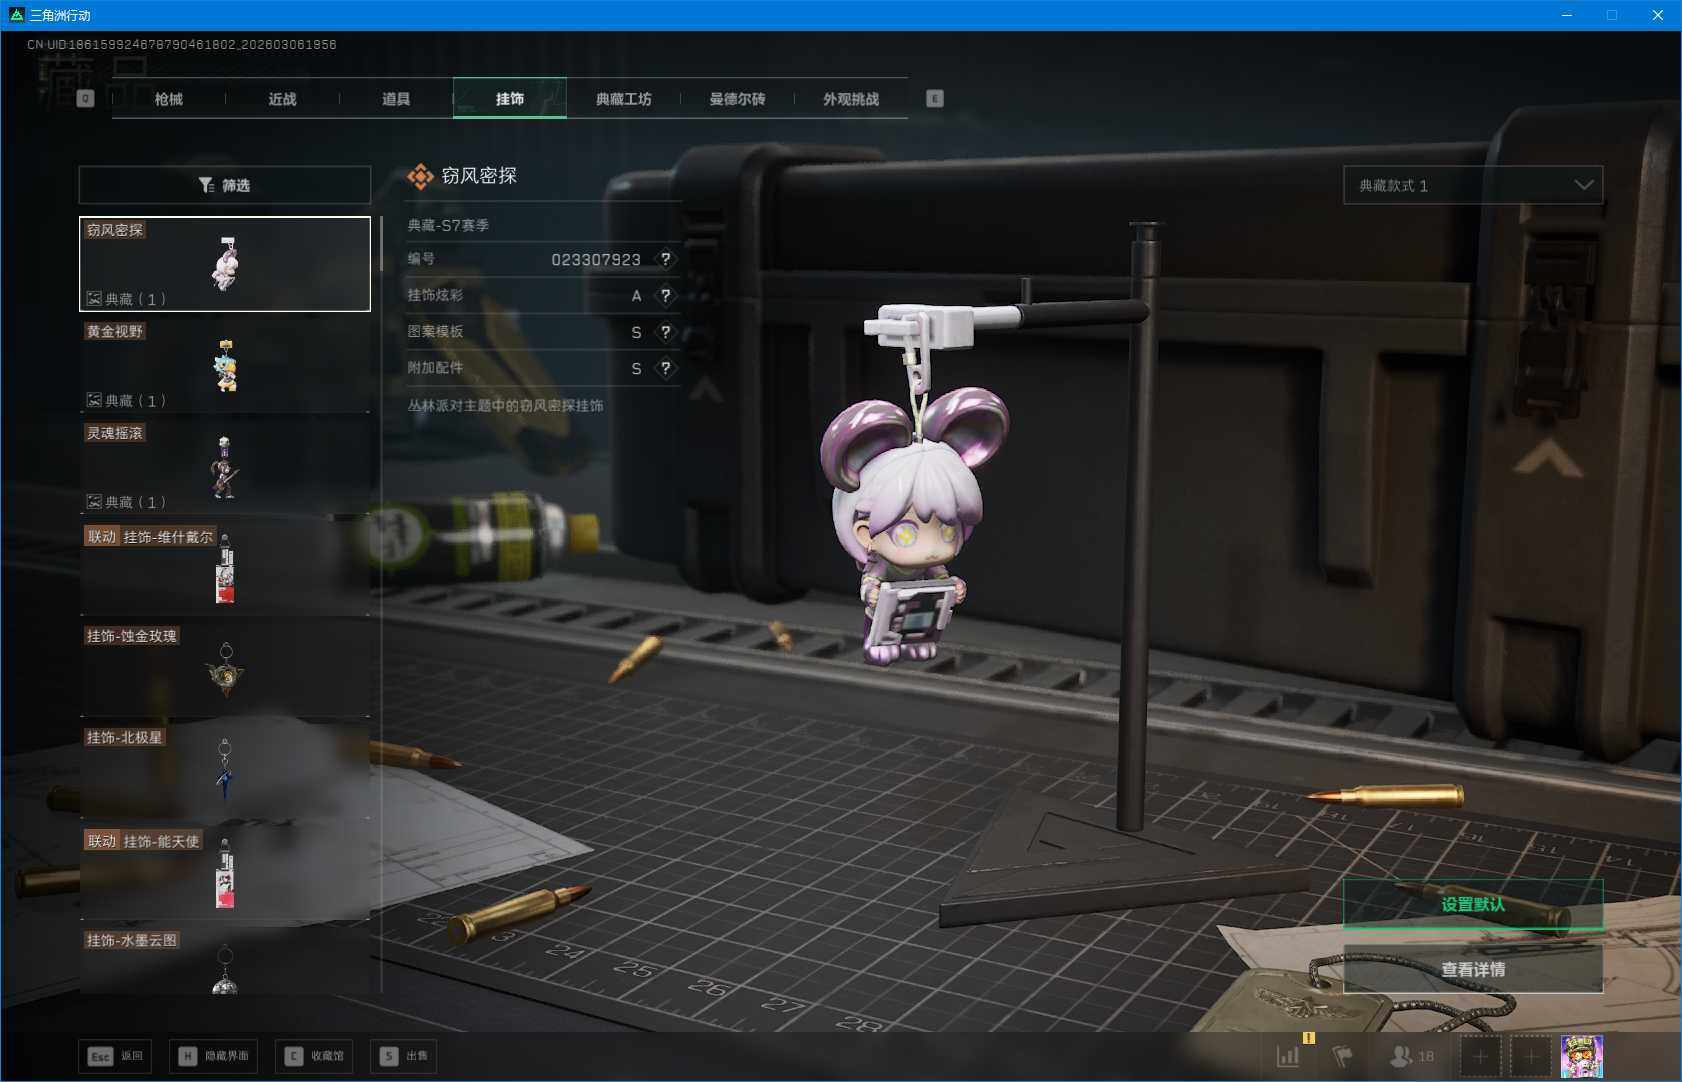Screen dimensions: 1682x1082
Task: Select the 挂饰-维什戴尔 collab charm
Action: pyautogui.click(x=225, y=569)
